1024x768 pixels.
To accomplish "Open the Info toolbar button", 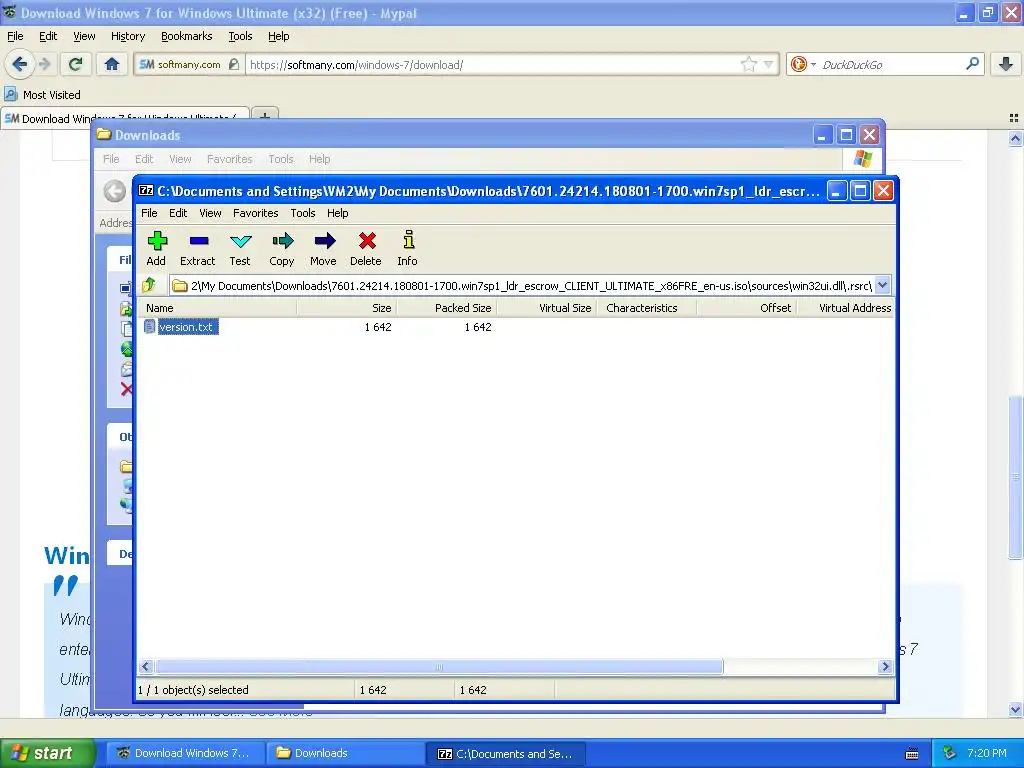I will (408, 248).
